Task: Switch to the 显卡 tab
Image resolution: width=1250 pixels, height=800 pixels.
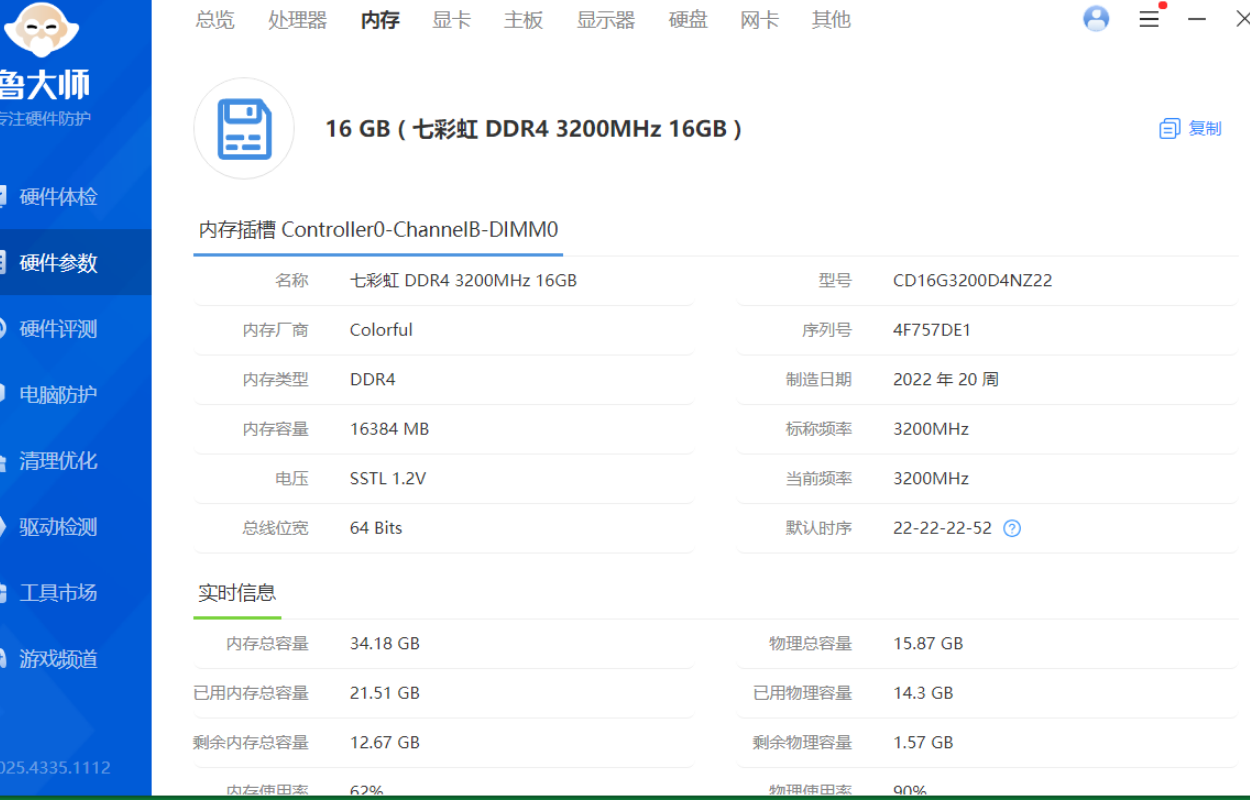Action: (x=451, y=20)
